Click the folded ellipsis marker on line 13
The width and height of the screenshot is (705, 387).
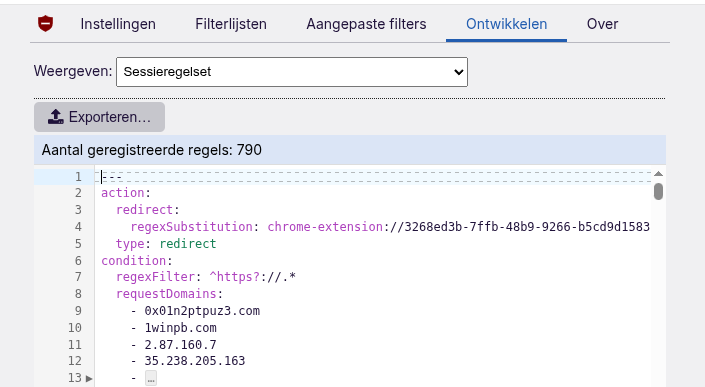coord(151,378)
